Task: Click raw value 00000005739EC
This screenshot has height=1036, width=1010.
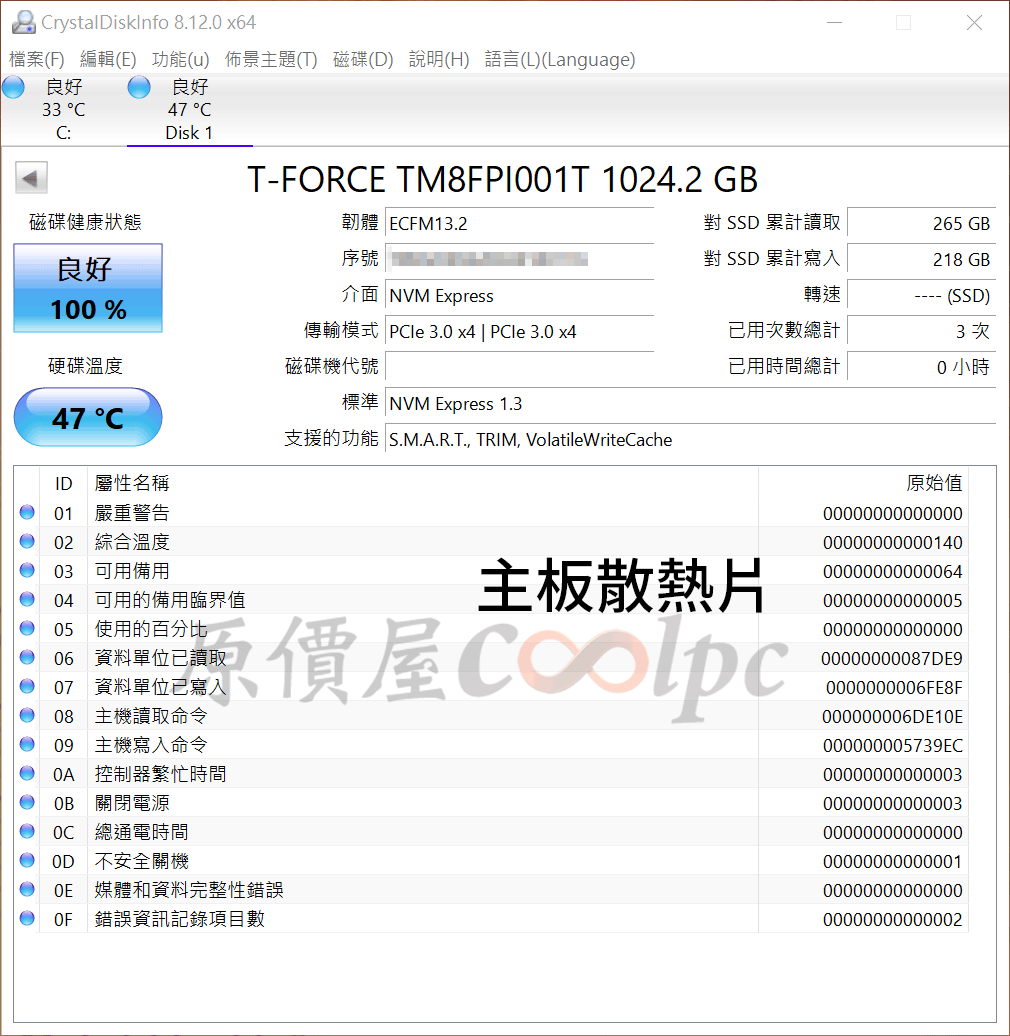Action: (892, 745)
